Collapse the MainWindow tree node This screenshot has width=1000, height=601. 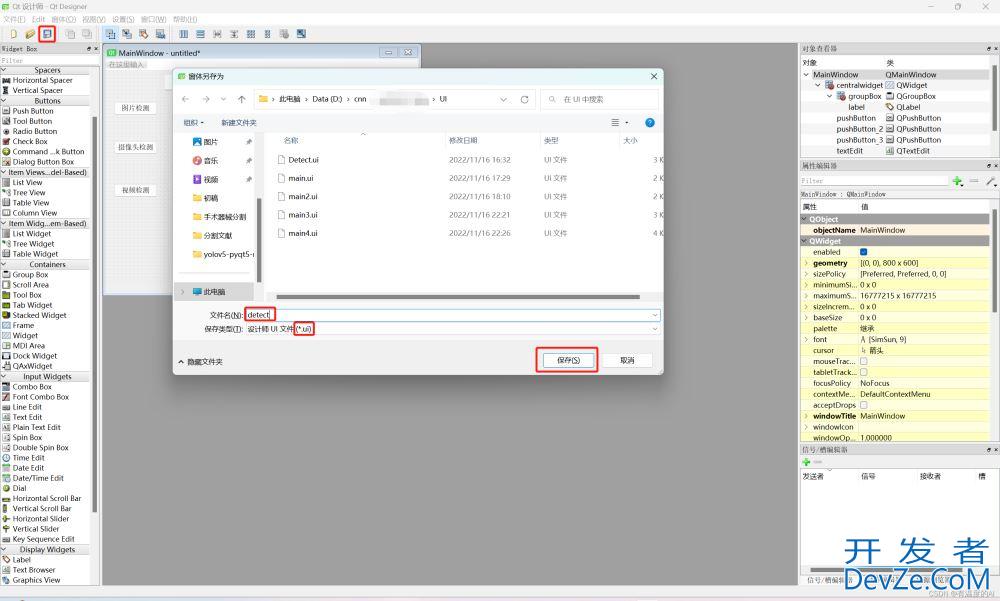pos(806,75)
